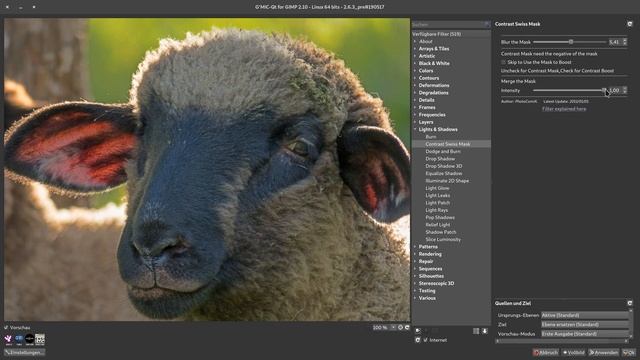This screenshot has height=360, width=640.
Task: Click the grey square logo icon below preview
Action: click(x=40, y=339)
